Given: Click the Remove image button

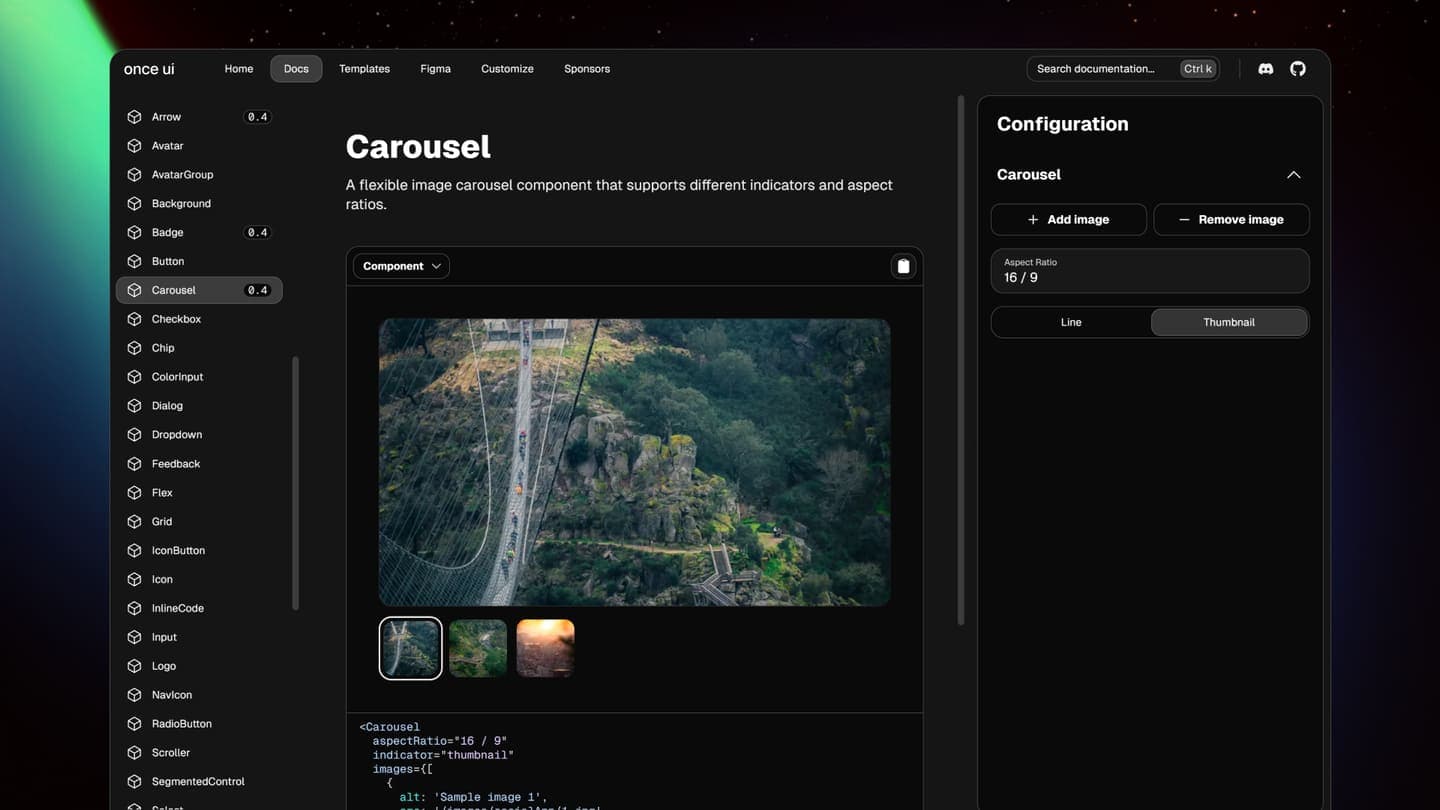Looking at the screenshot, I should 1231,219.
